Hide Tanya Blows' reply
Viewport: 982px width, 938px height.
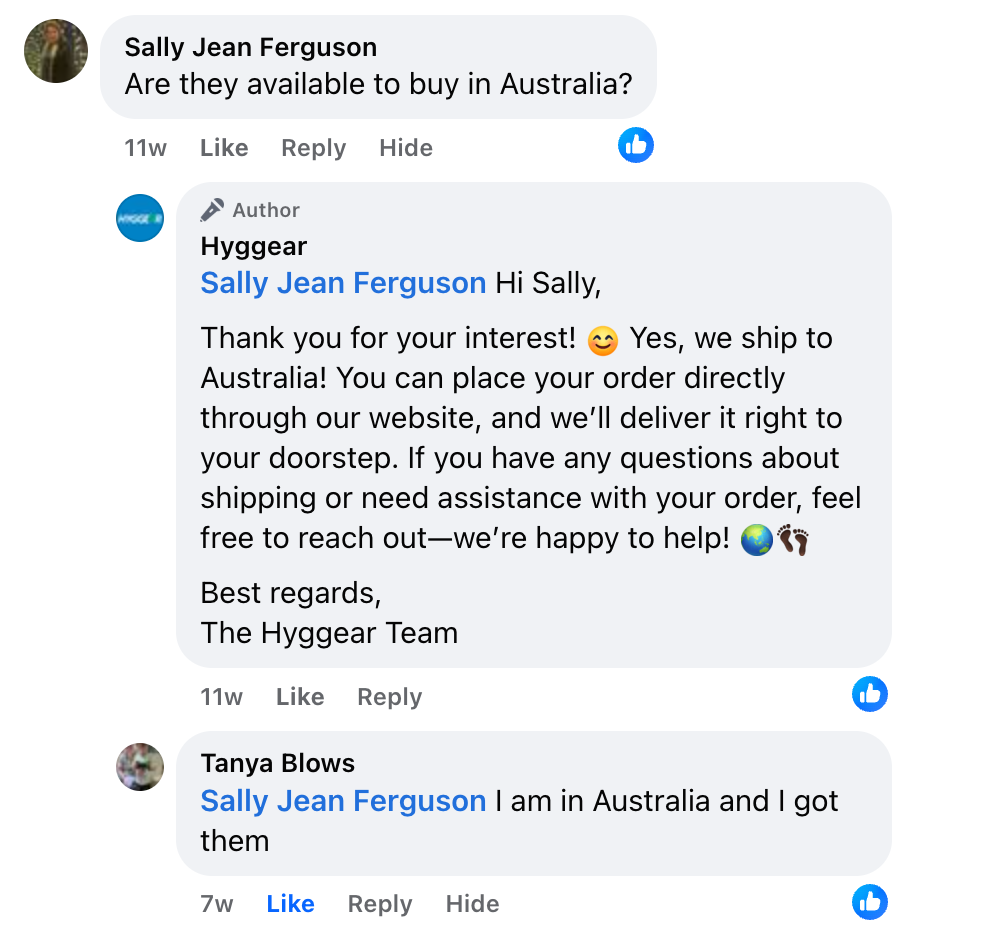point(472,904)
